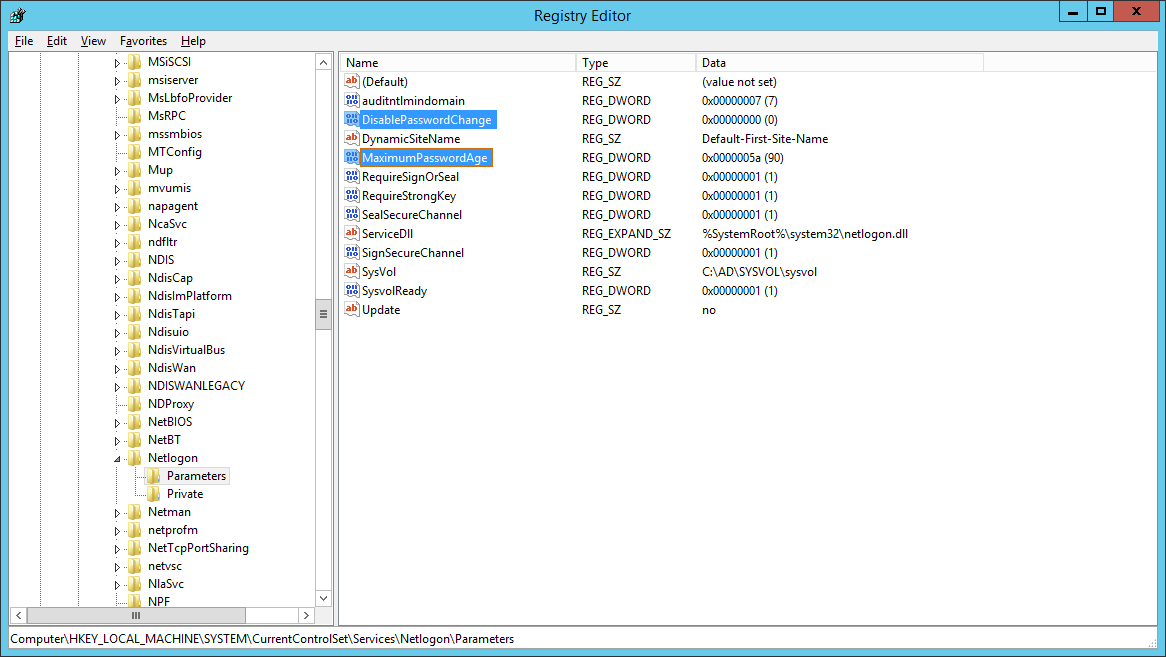Click the MaximumPasswordAge DWORD icon
This screenshot has width=1166, height=657.
352,157
